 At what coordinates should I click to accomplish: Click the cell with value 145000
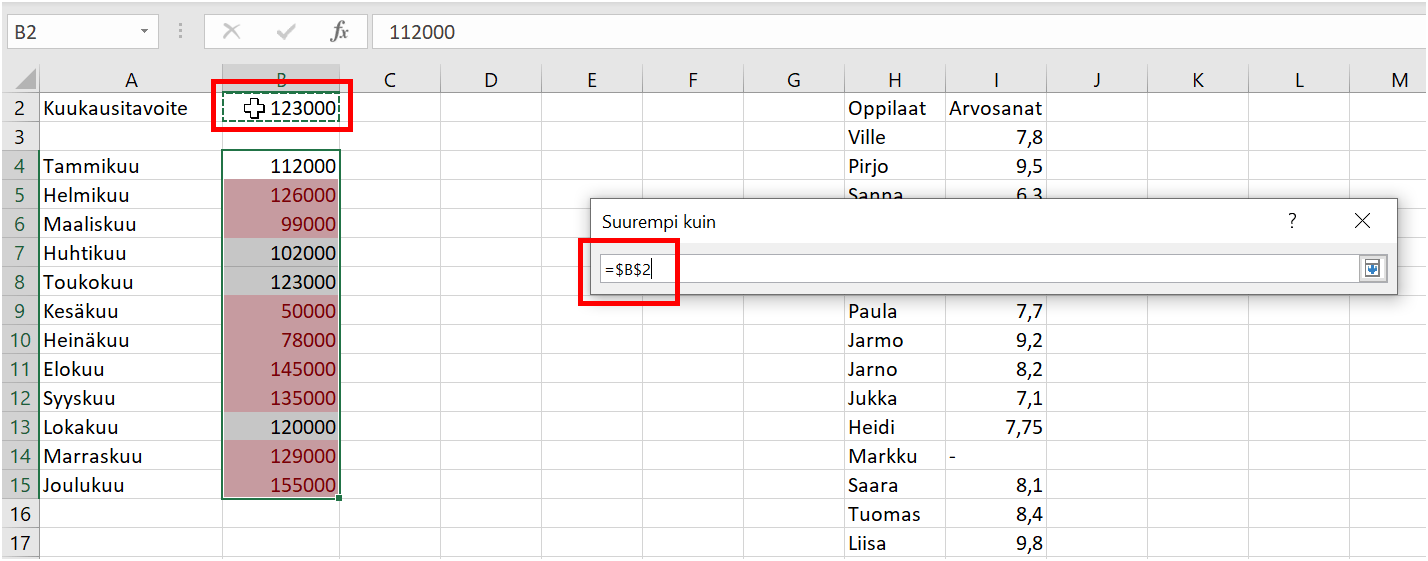(281, 369)
